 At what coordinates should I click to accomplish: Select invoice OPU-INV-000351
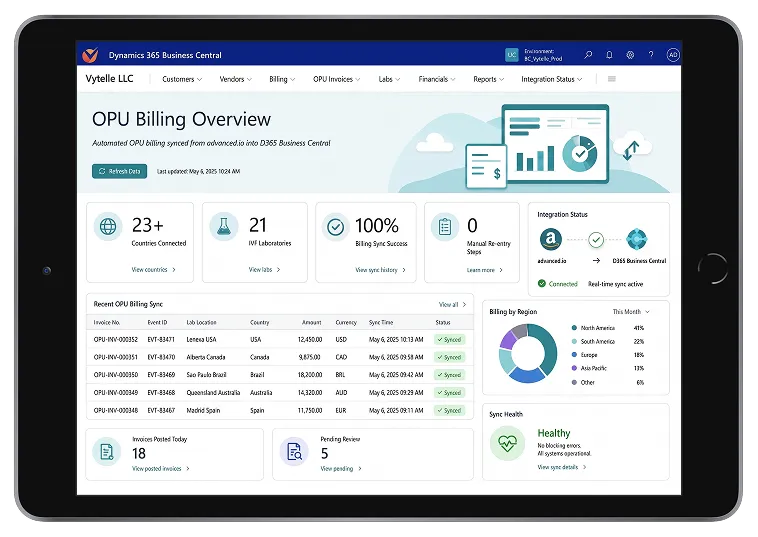point(116,357)
